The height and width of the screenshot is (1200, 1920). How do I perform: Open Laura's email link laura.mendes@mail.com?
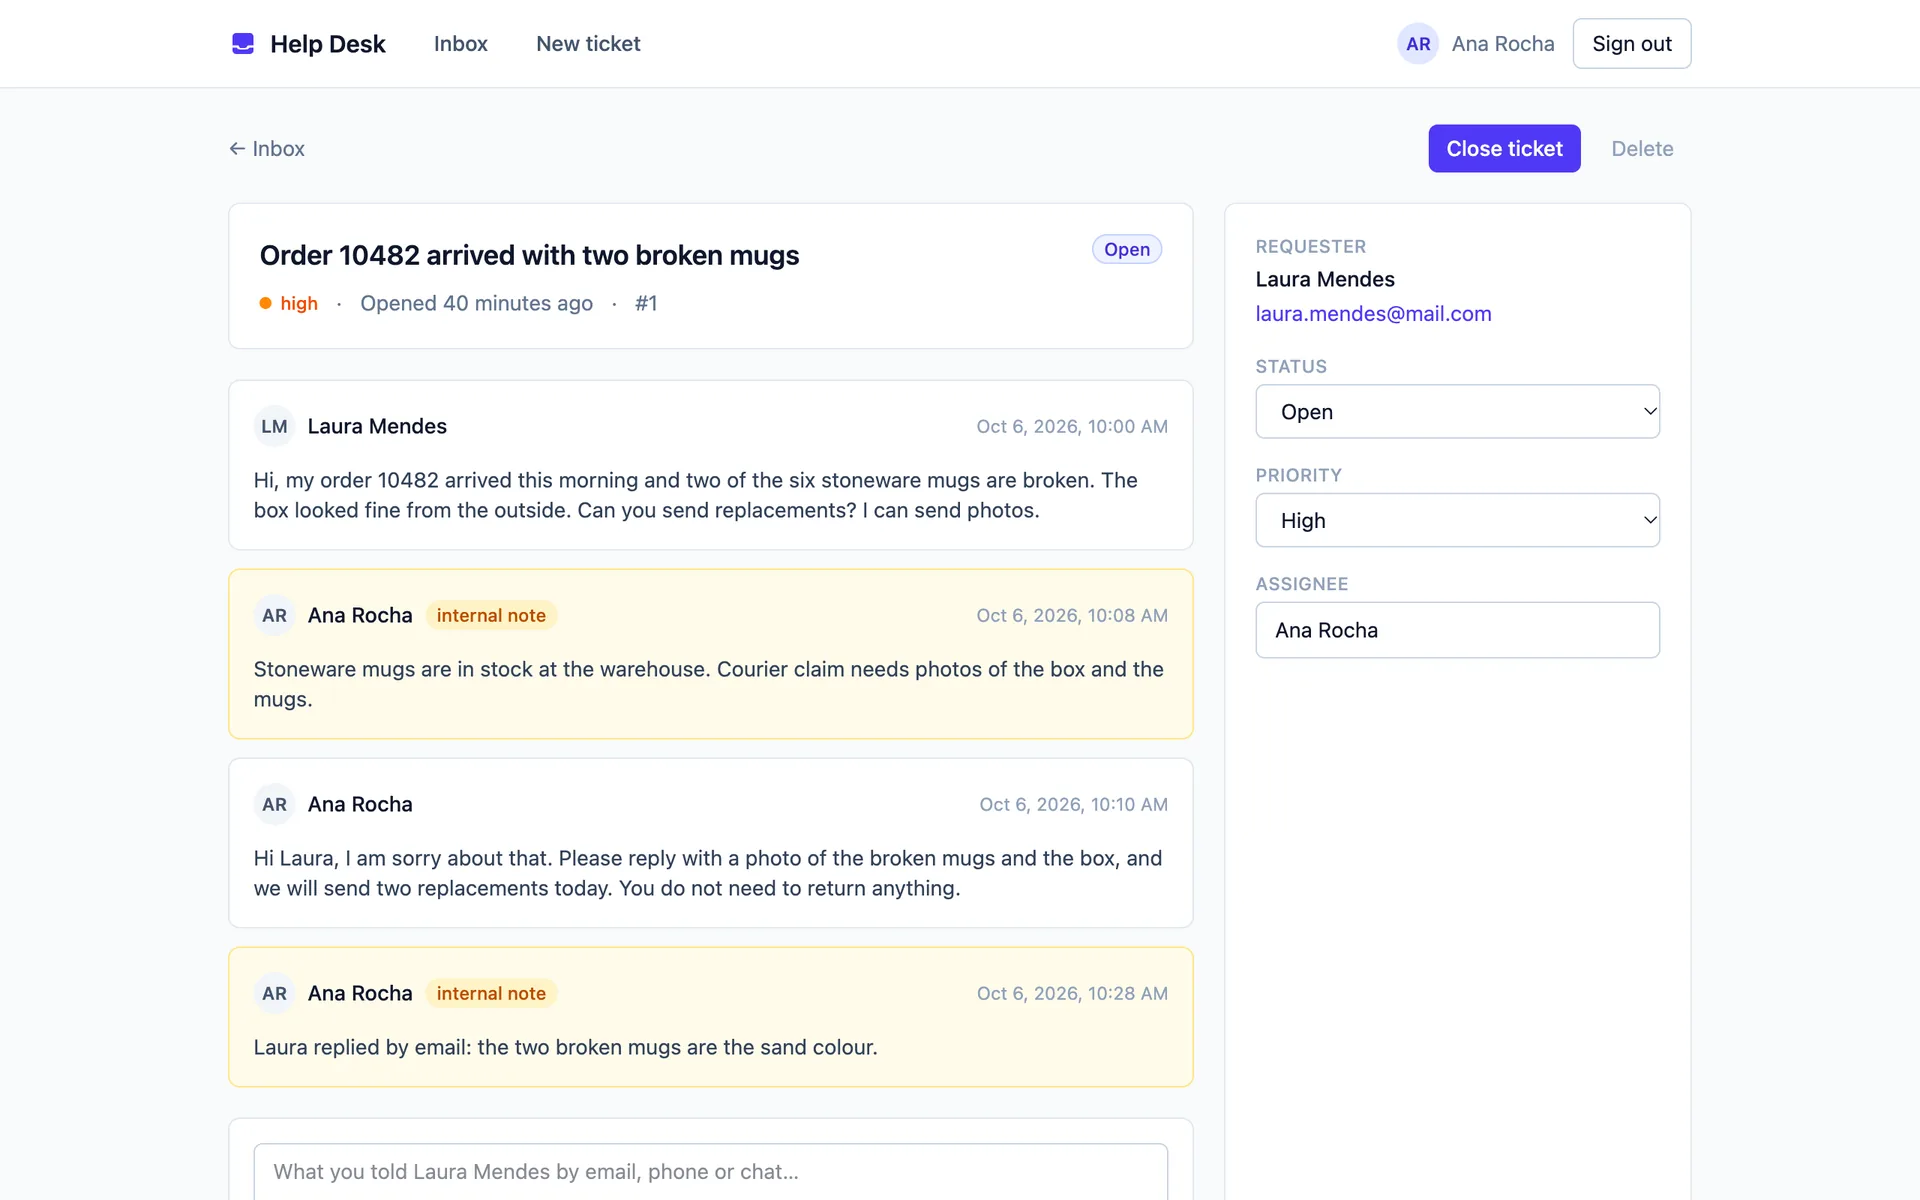coord(1373,314)
